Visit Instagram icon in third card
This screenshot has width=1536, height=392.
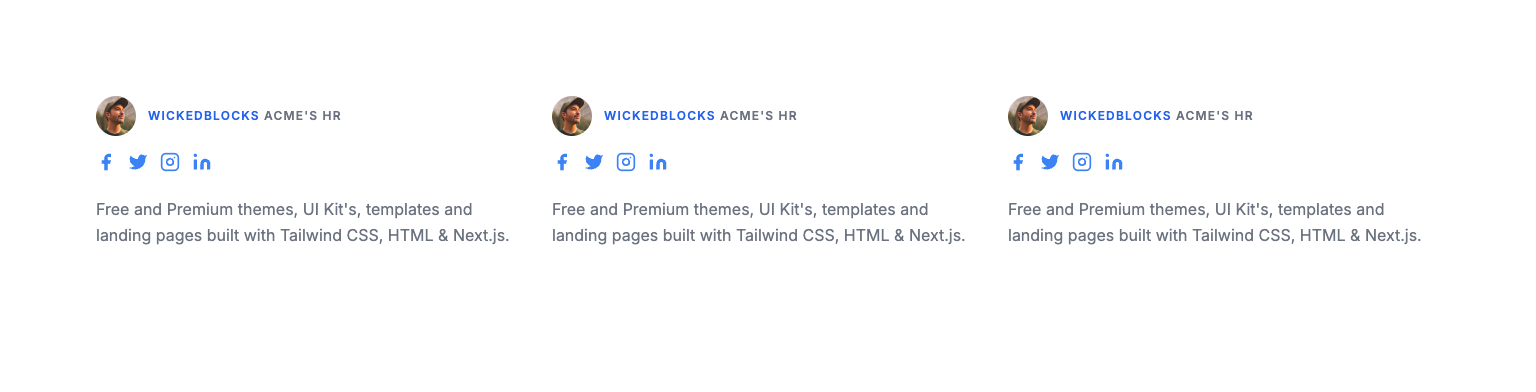pos(1082,162)
